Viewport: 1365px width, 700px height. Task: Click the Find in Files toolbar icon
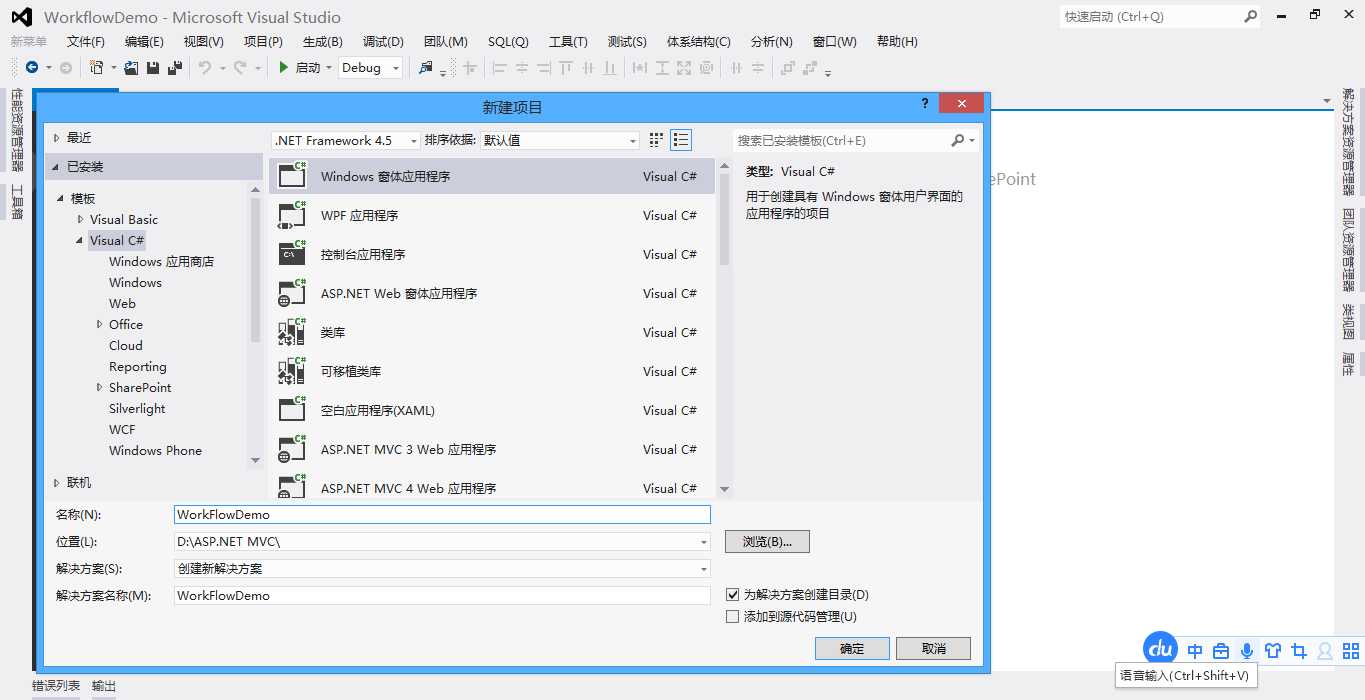[x=426, y=67]
